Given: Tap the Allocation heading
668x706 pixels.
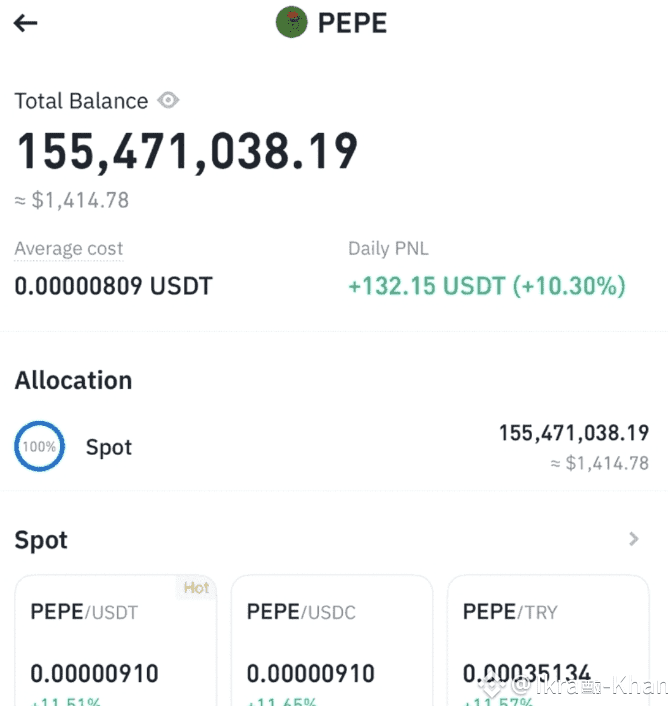Looking at the screenshot, I should point(73,380).
